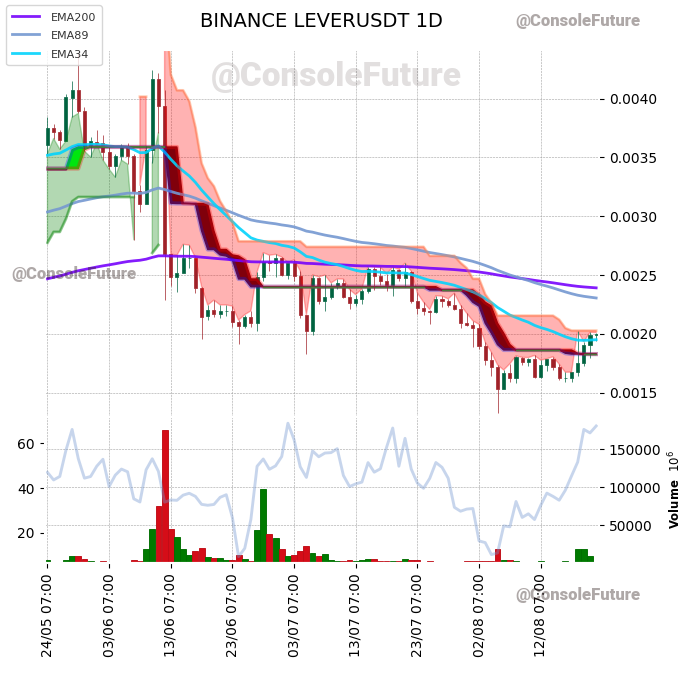Click the cyan EMA34 legend line swatch
690x690 pixels.
[x=26, y=54]
